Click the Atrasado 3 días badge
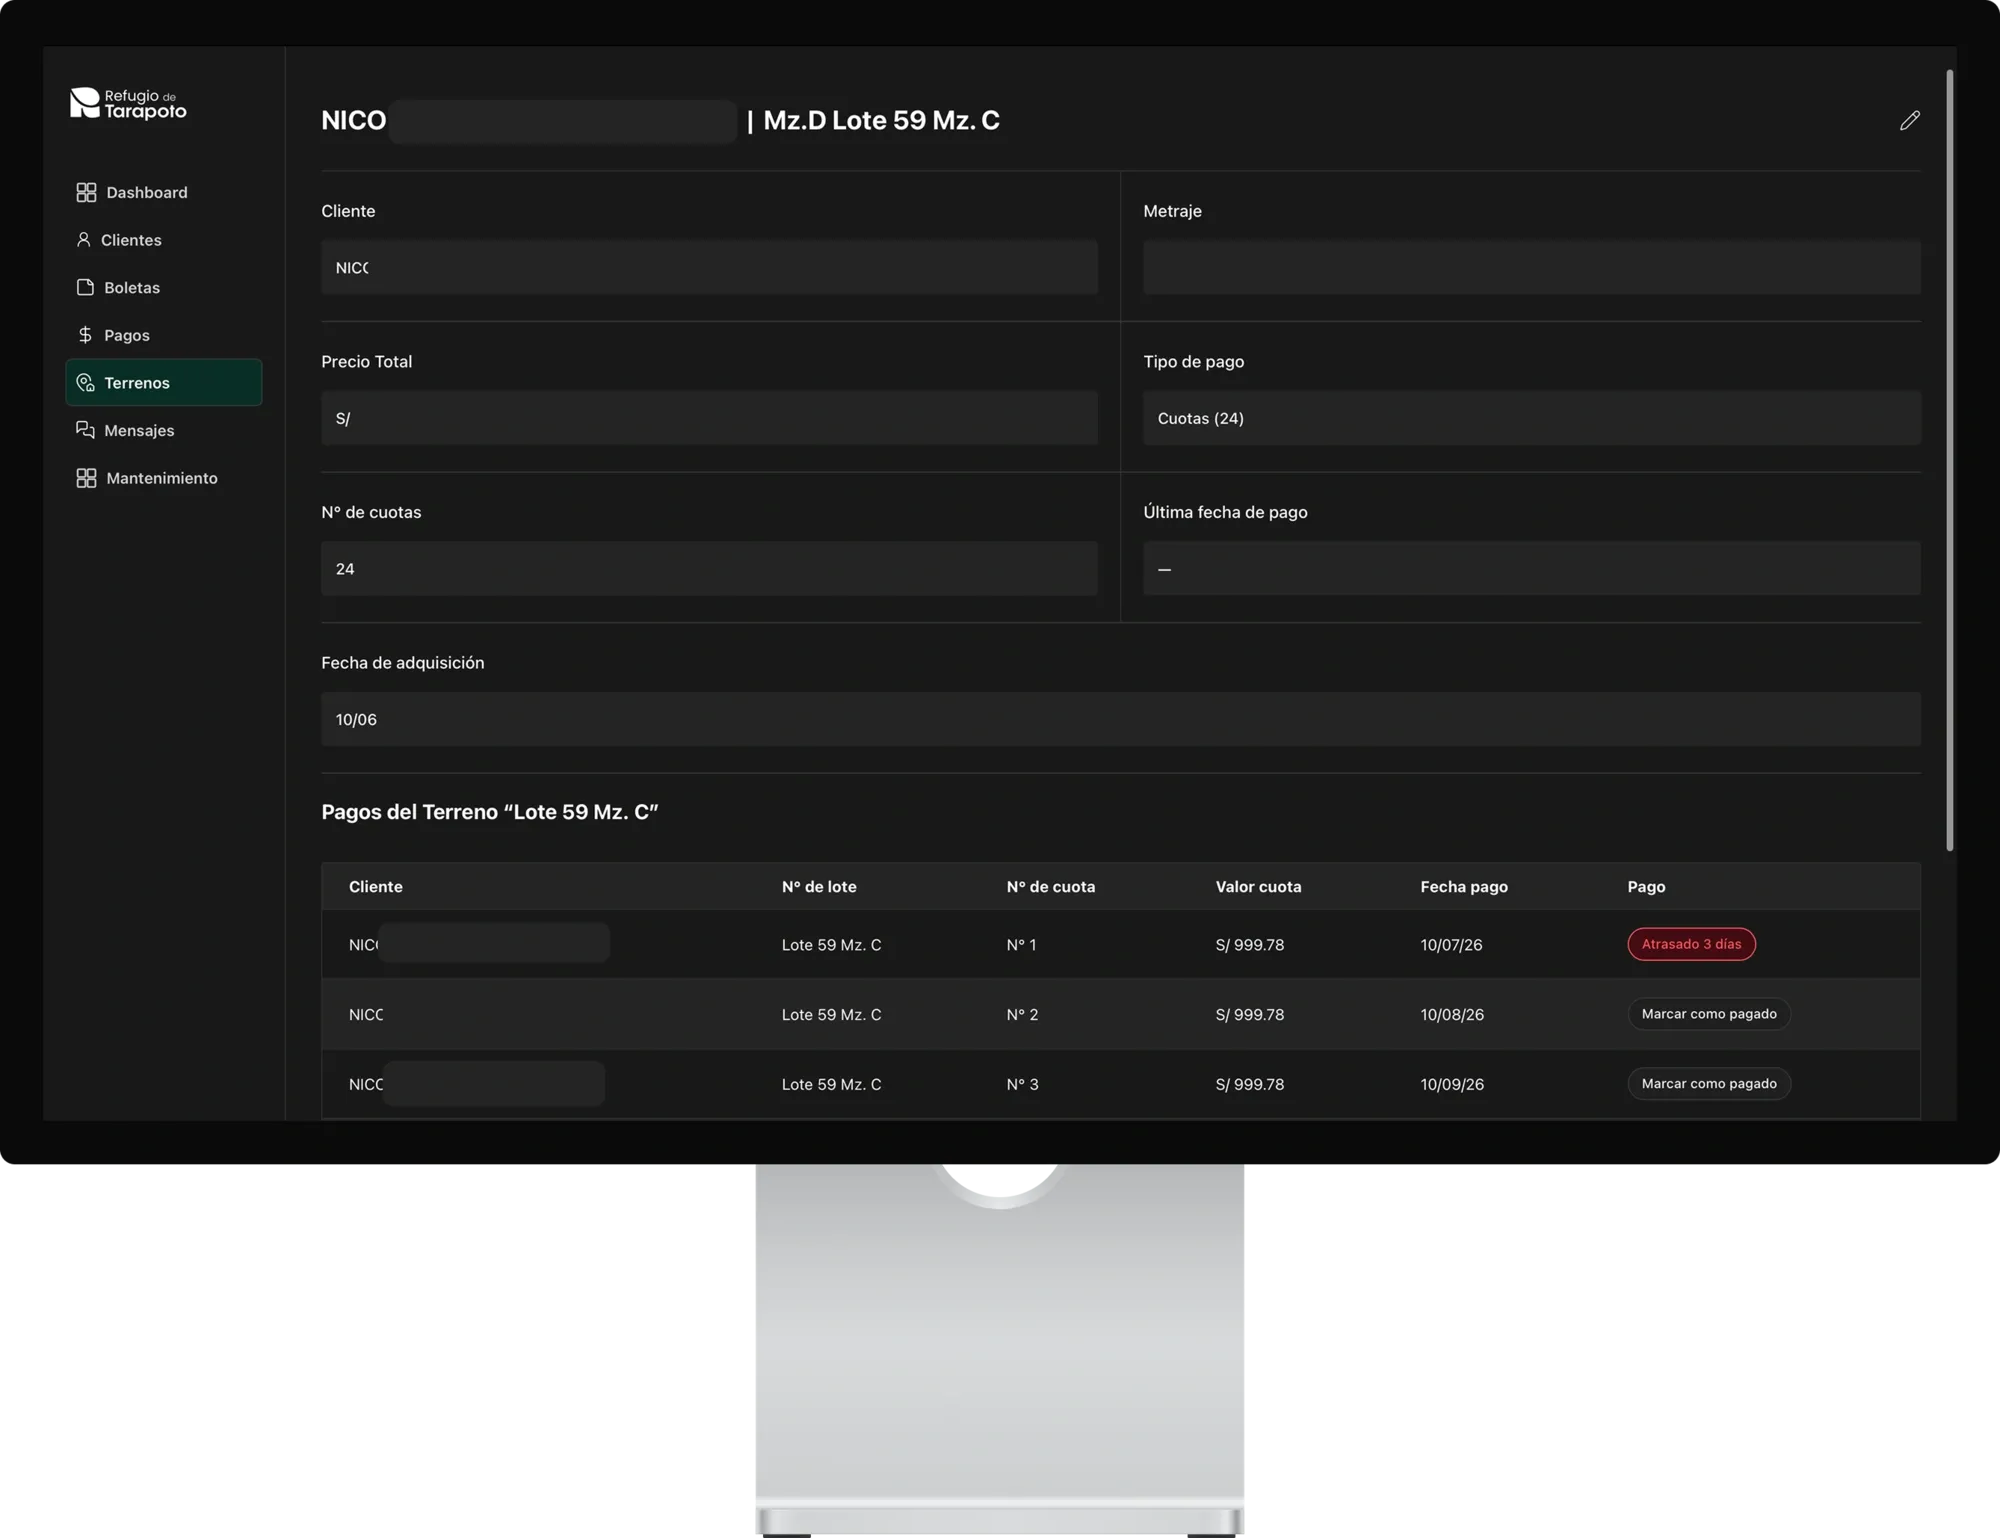 1691,944
